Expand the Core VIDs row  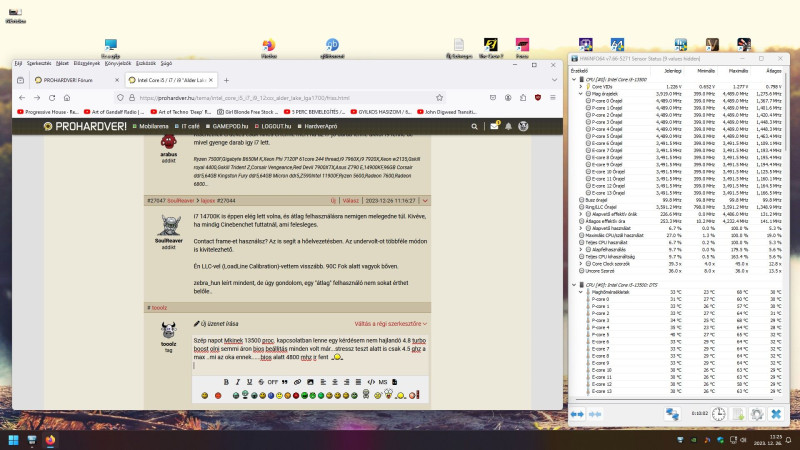(581, 87)
